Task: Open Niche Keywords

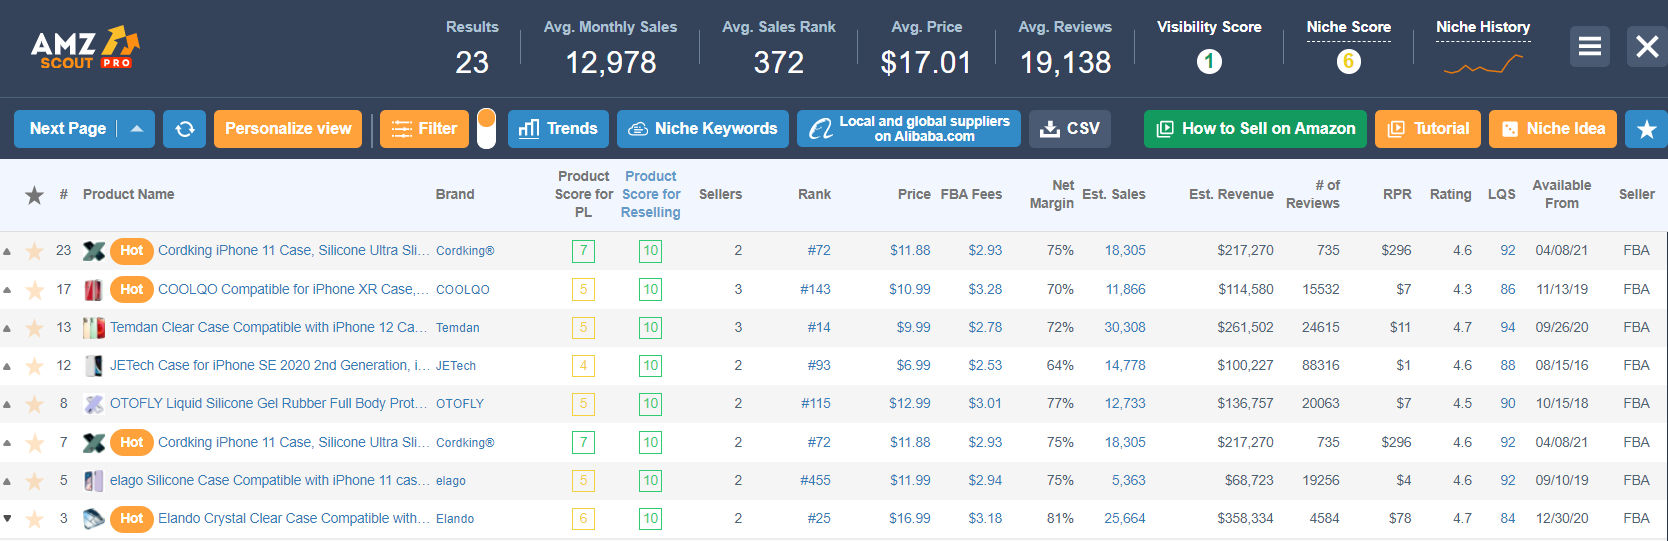Action: tap(703, 129)
